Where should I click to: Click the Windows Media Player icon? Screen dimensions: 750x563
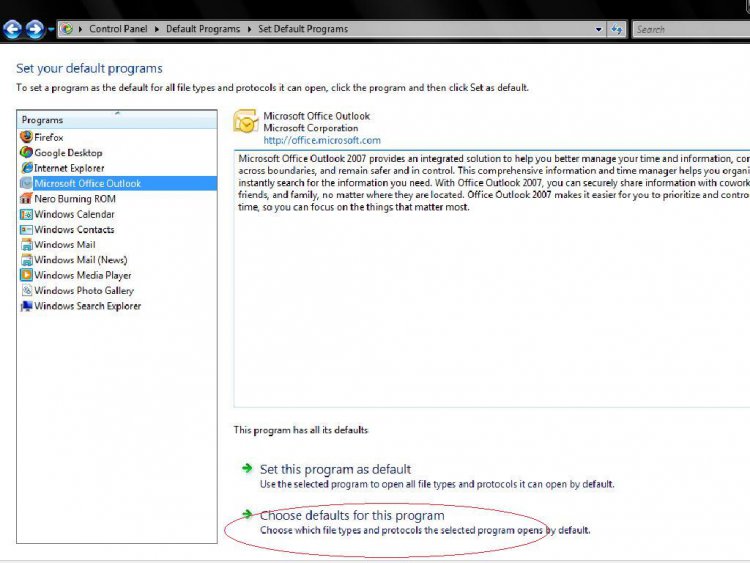[26, 275]
